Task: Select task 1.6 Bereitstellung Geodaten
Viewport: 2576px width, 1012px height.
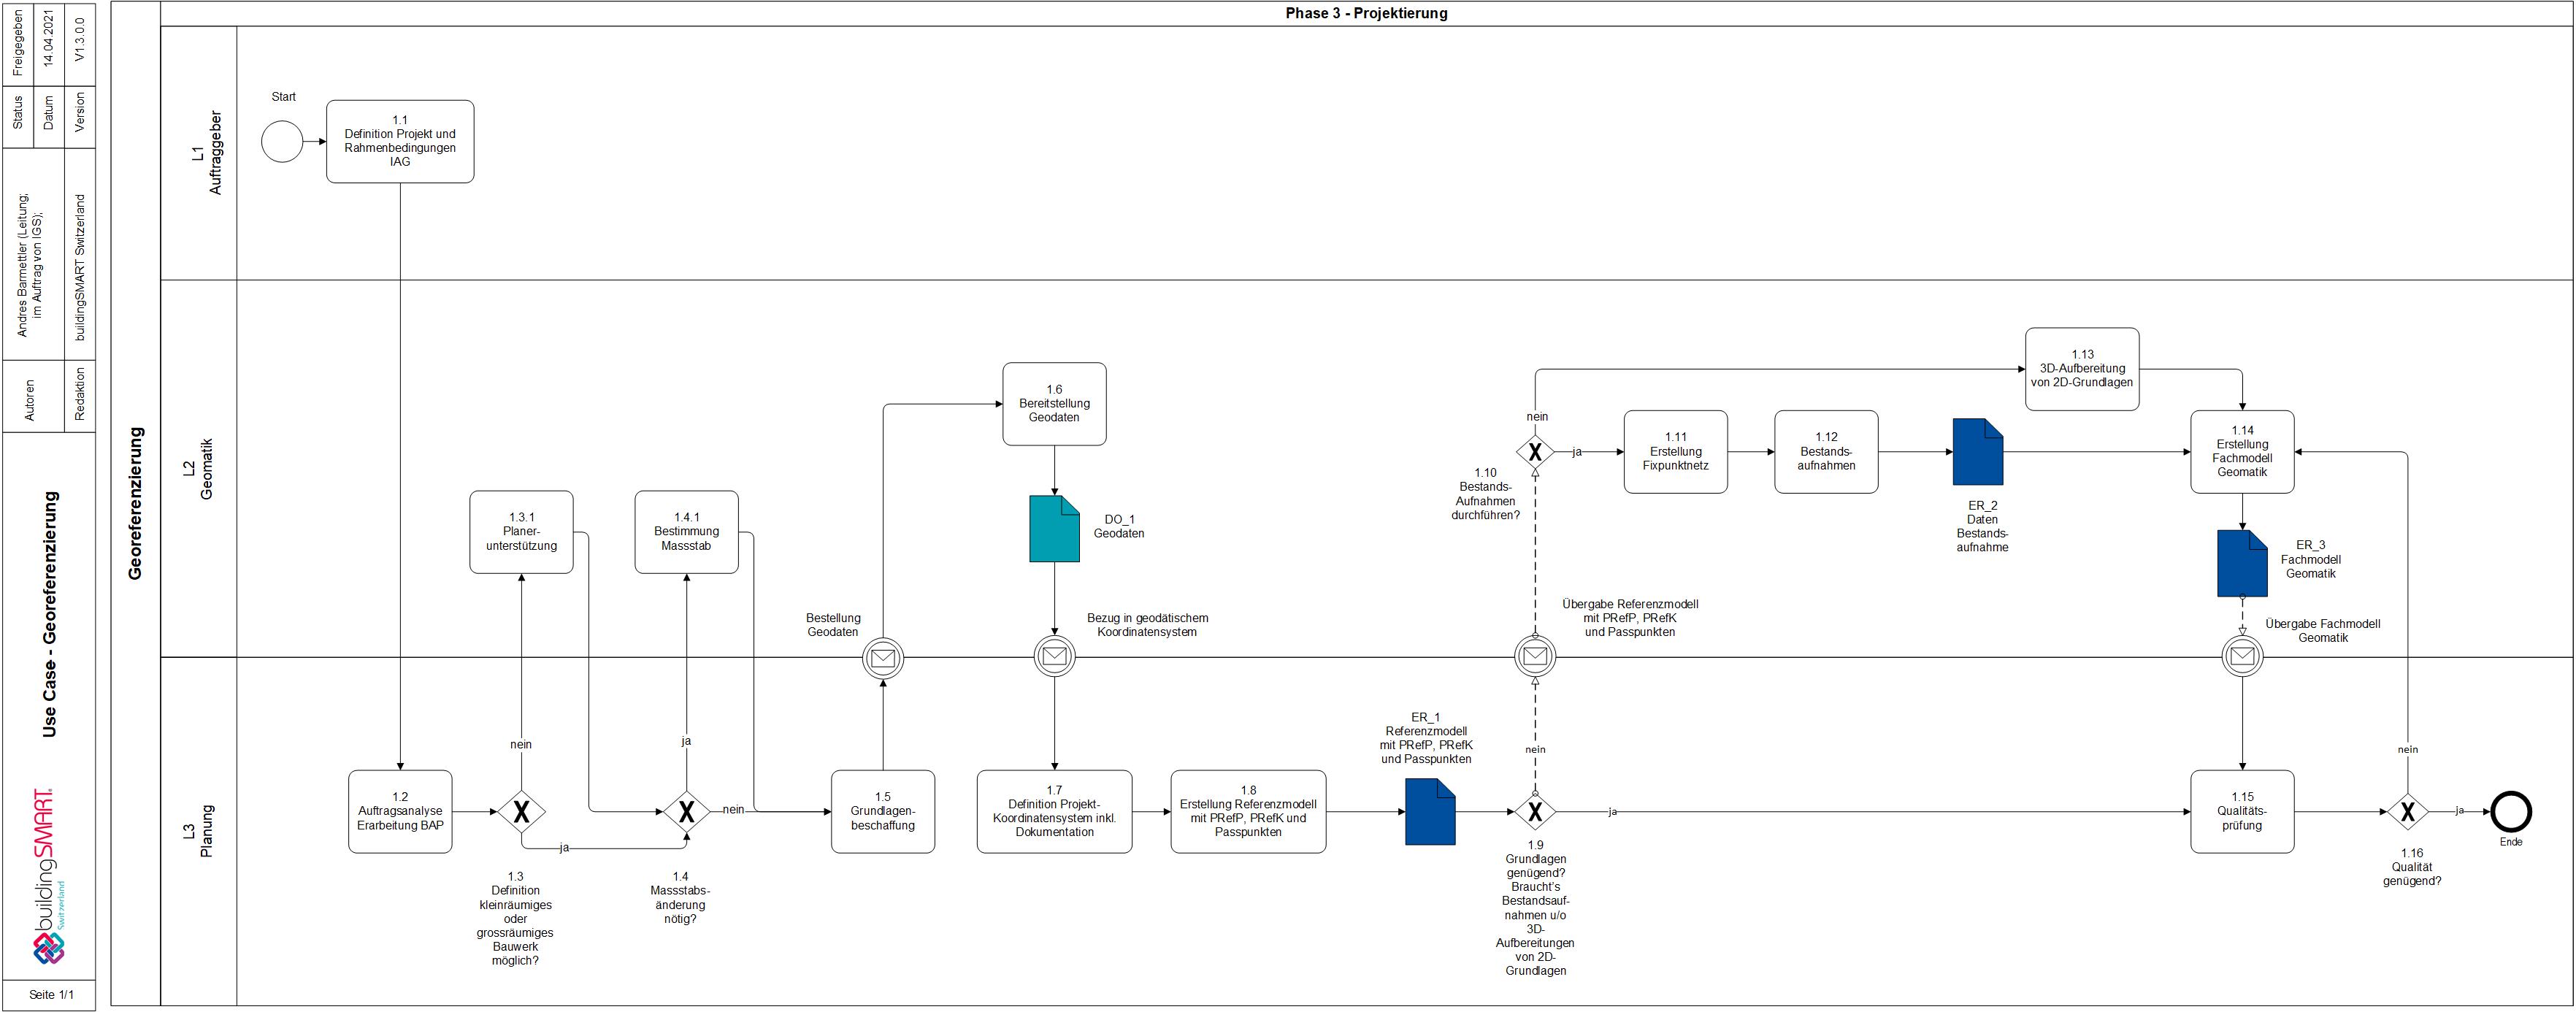Action: pos(1054,404)
